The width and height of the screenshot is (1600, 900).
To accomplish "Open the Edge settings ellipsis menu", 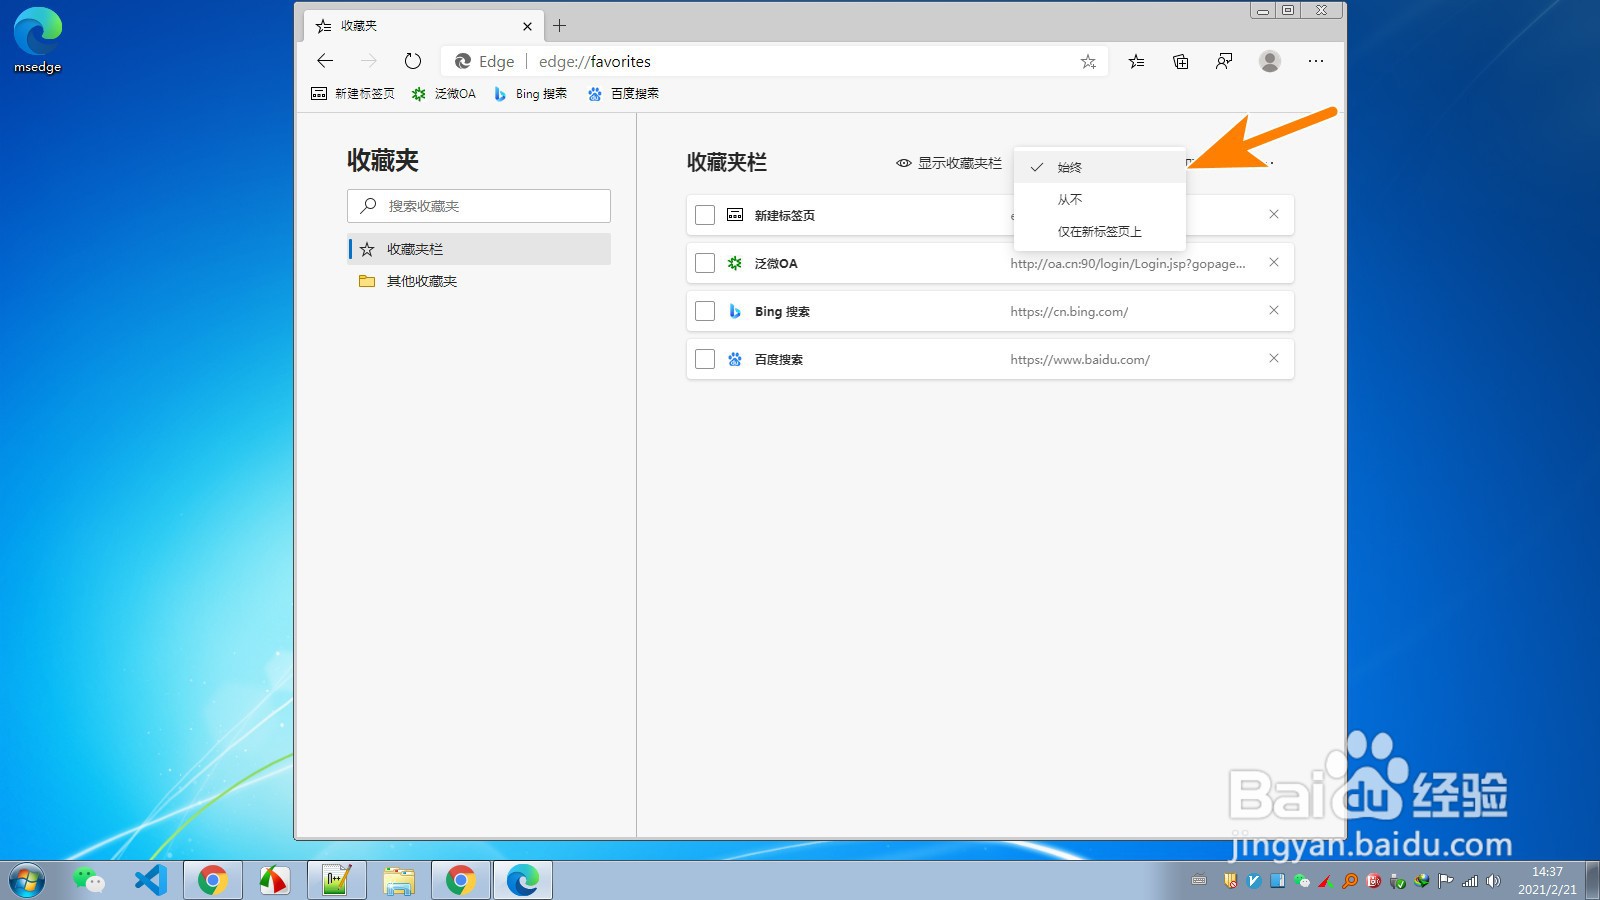I will coord(1315,61).
